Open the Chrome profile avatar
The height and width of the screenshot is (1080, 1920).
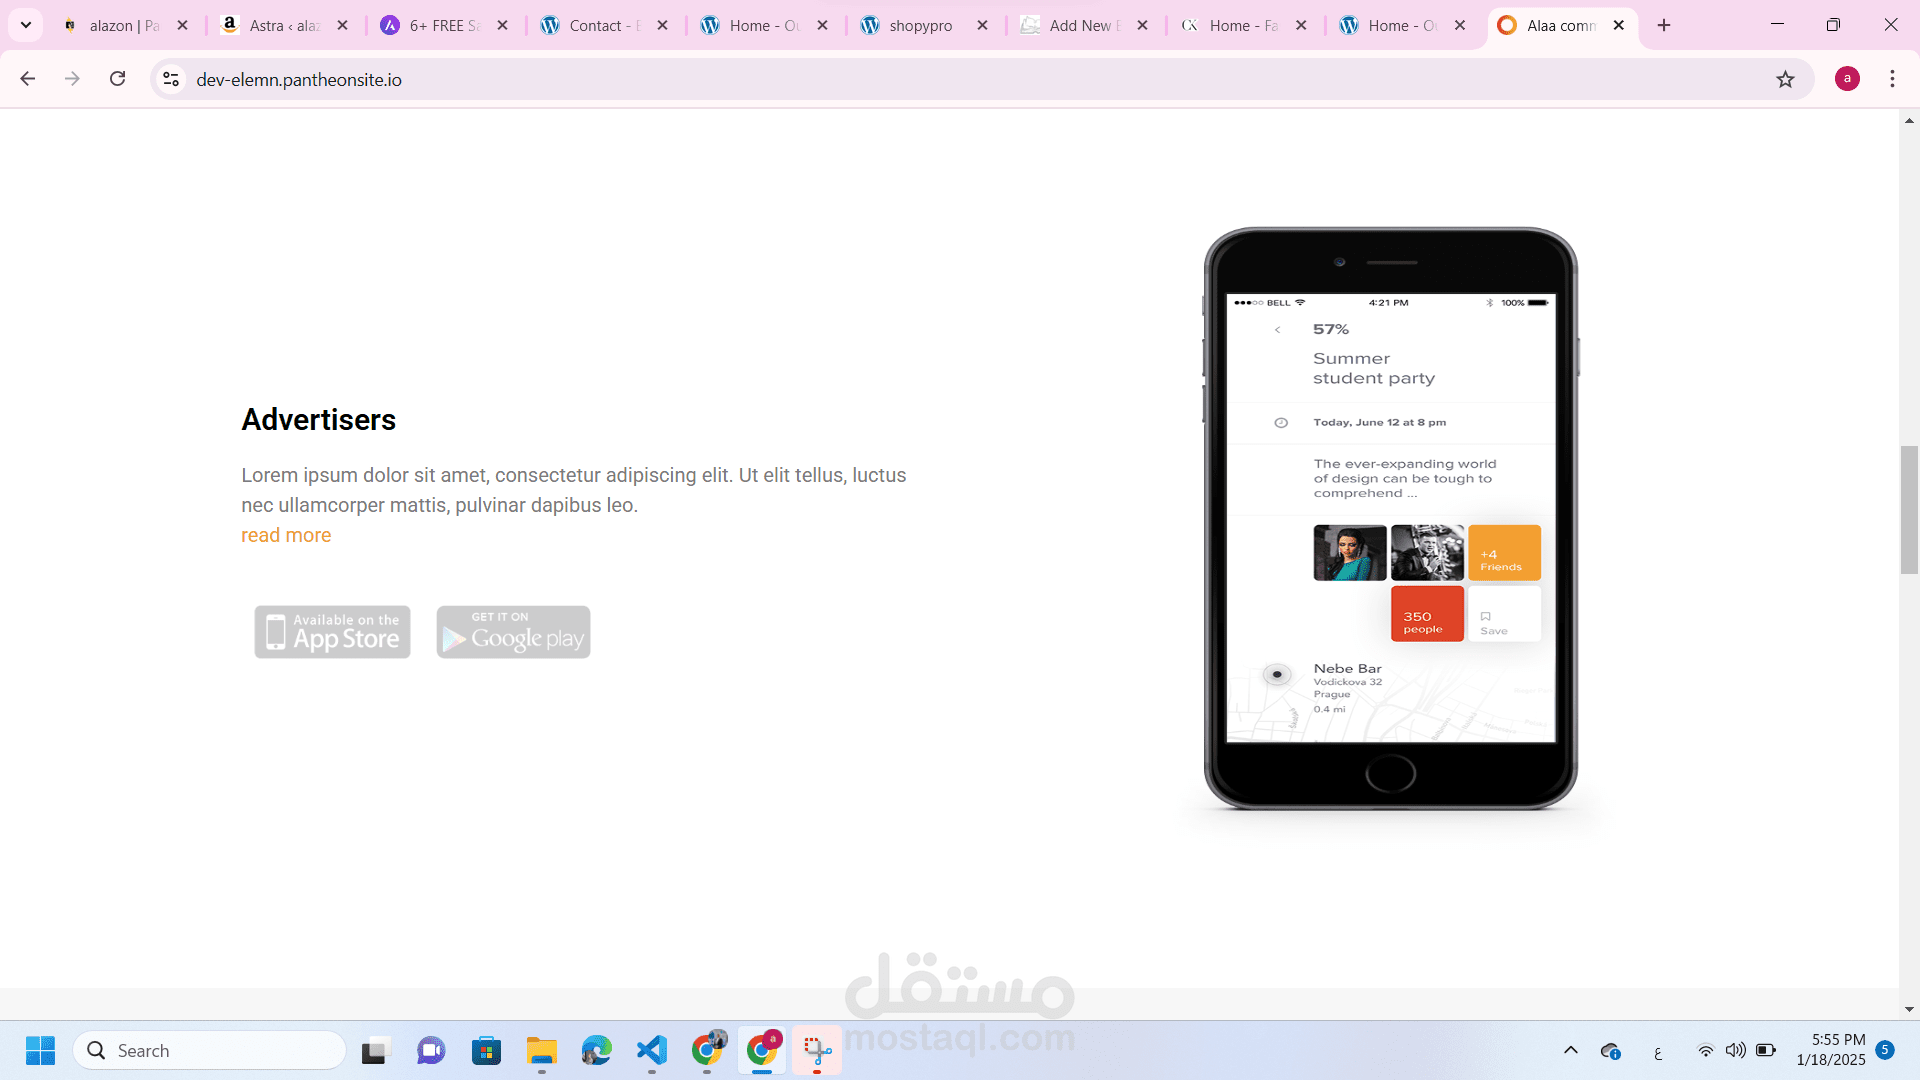1847,79
